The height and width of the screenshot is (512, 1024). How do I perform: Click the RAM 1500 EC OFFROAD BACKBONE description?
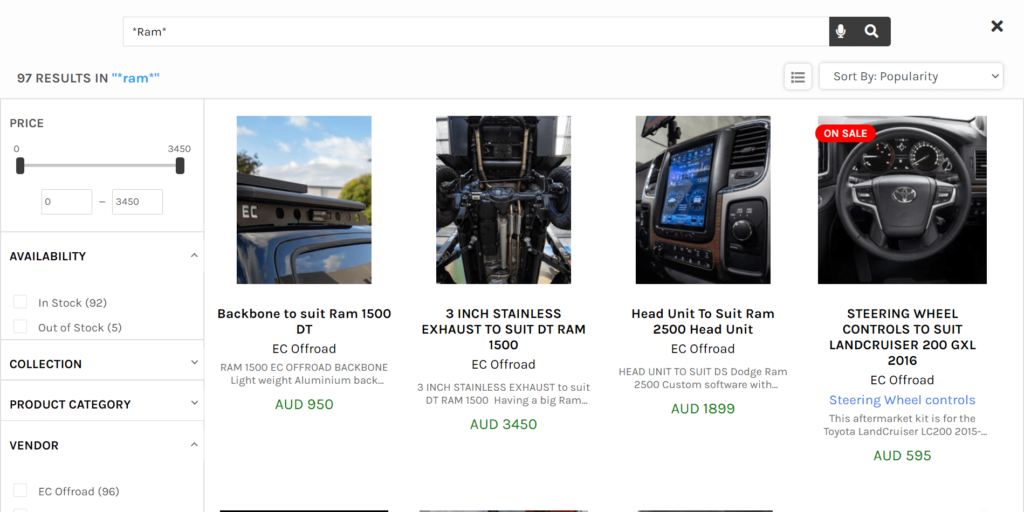click(x=304, y=374)
